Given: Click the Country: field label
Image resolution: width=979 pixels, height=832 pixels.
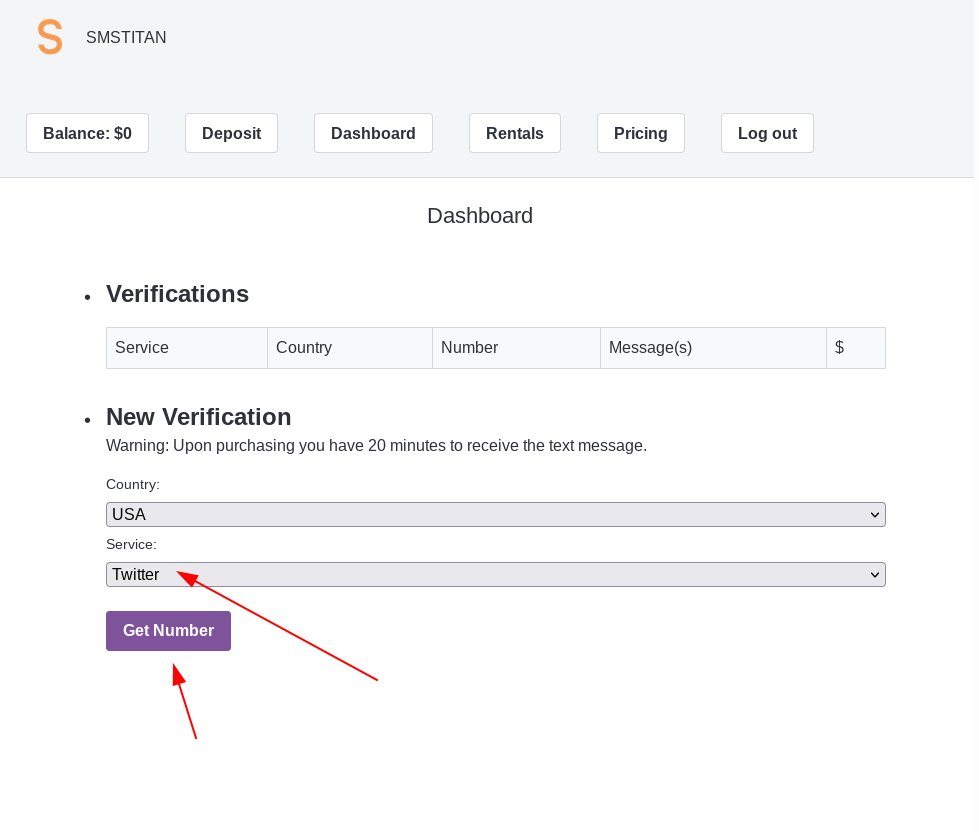Looking at the screenshot, I should click(133, 484).
